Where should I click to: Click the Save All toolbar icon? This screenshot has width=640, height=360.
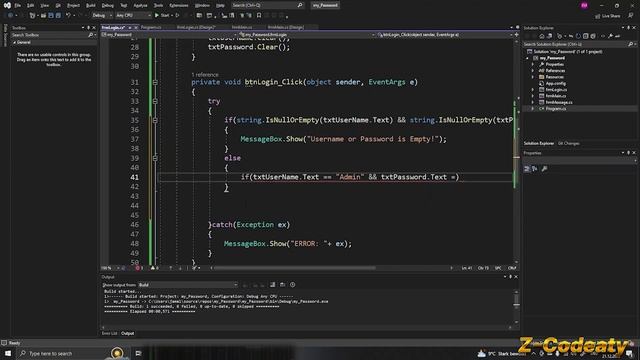pos(58,16)
